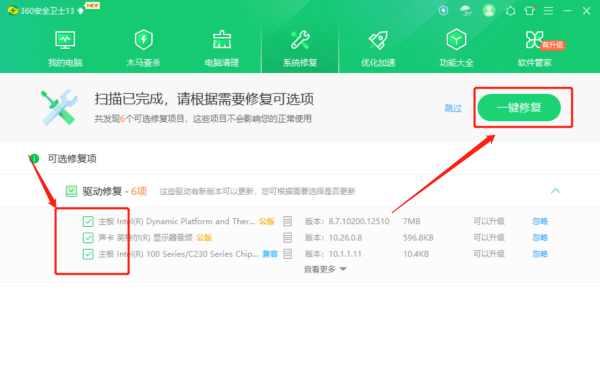Viewport: 600px width, 378px height.
Task: Ignore the 100 Series chipset driver update
Action: [x=540, y=254]
